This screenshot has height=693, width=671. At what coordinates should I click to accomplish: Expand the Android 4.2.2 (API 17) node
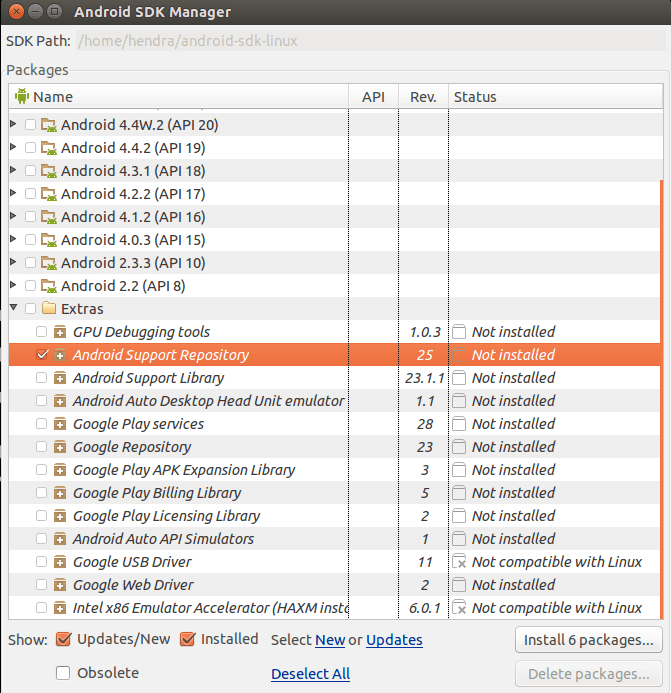13,193
